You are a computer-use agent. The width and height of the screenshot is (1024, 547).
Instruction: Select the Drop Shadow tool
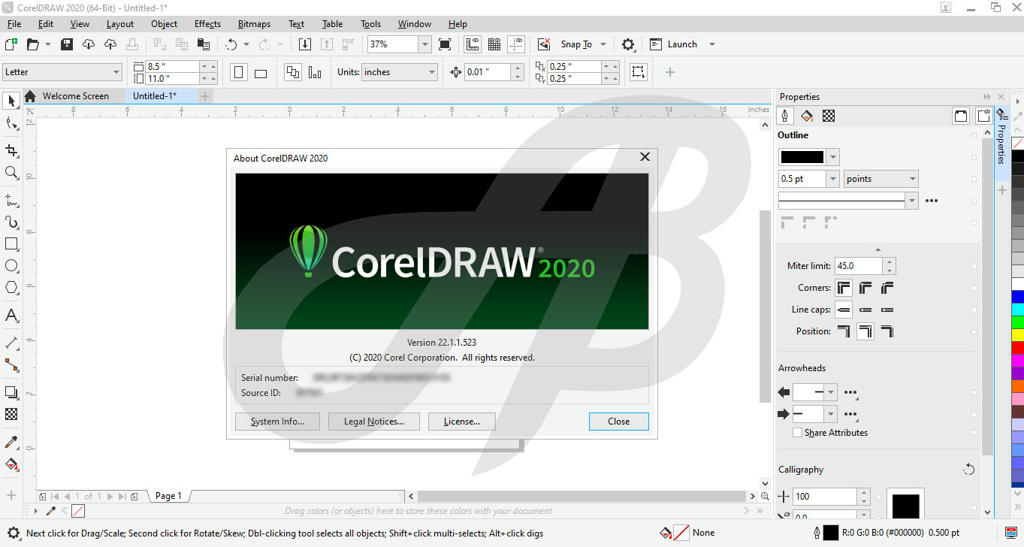tap(11, 392)
